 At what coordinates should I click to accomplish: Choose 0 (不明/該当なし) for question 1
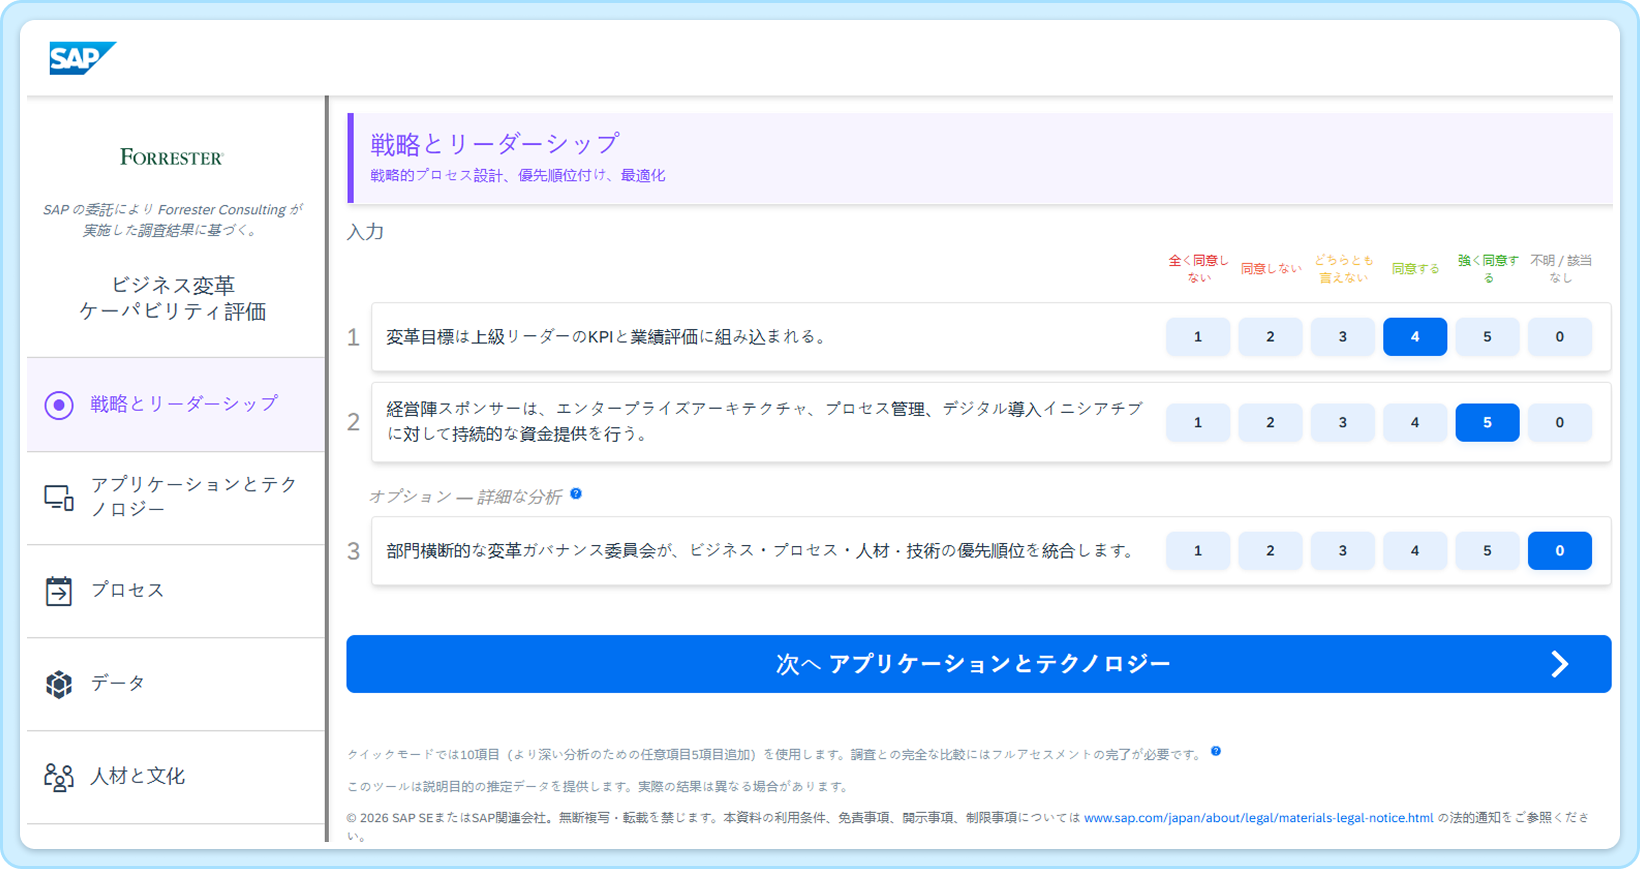click(1559, 337)
